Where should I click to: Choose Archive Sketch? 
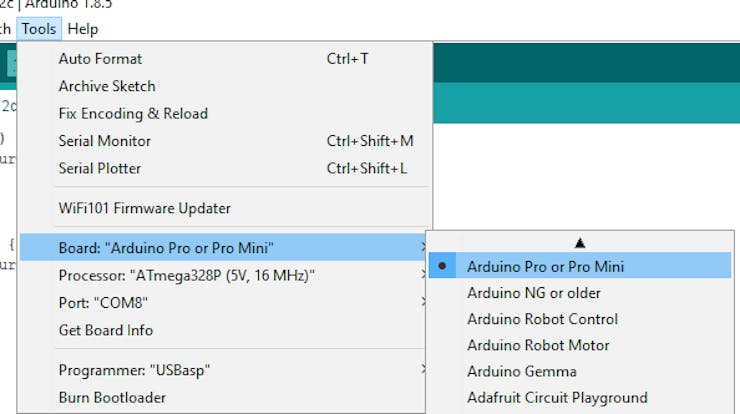point(225,86)
